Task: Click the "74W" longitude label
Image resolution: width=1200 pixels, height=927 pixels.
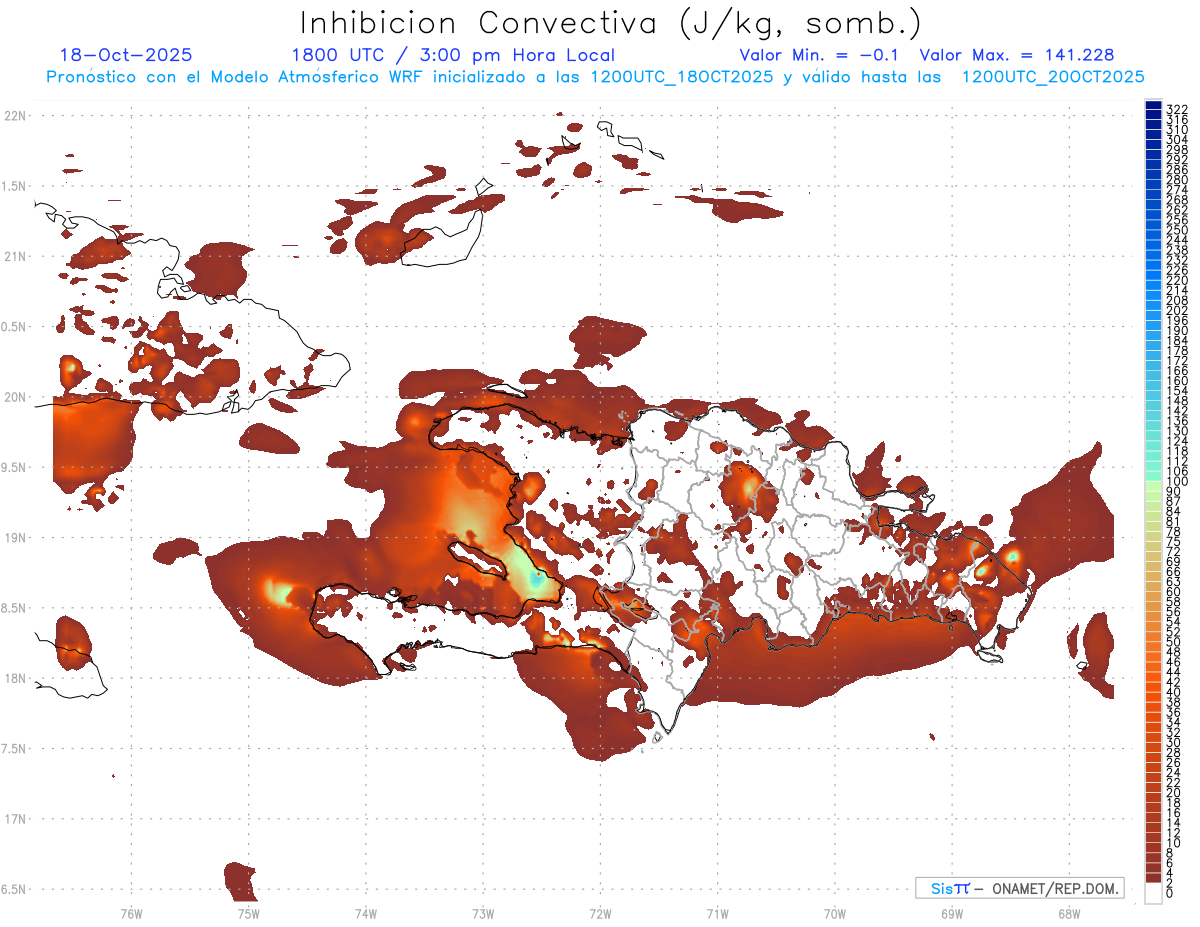Action: point(365,913)
